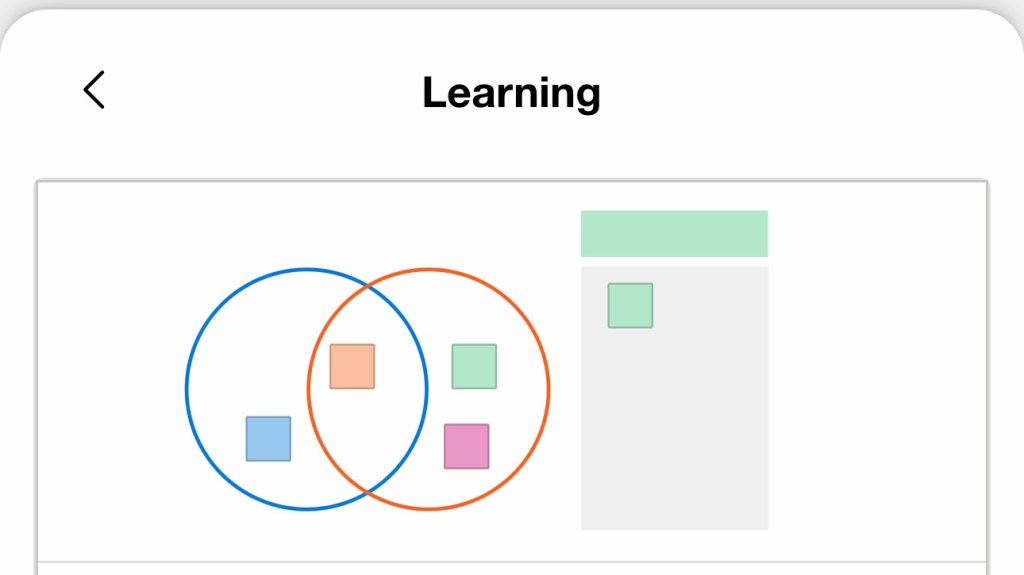Click the orange circle outline

(x=549, y=389)
